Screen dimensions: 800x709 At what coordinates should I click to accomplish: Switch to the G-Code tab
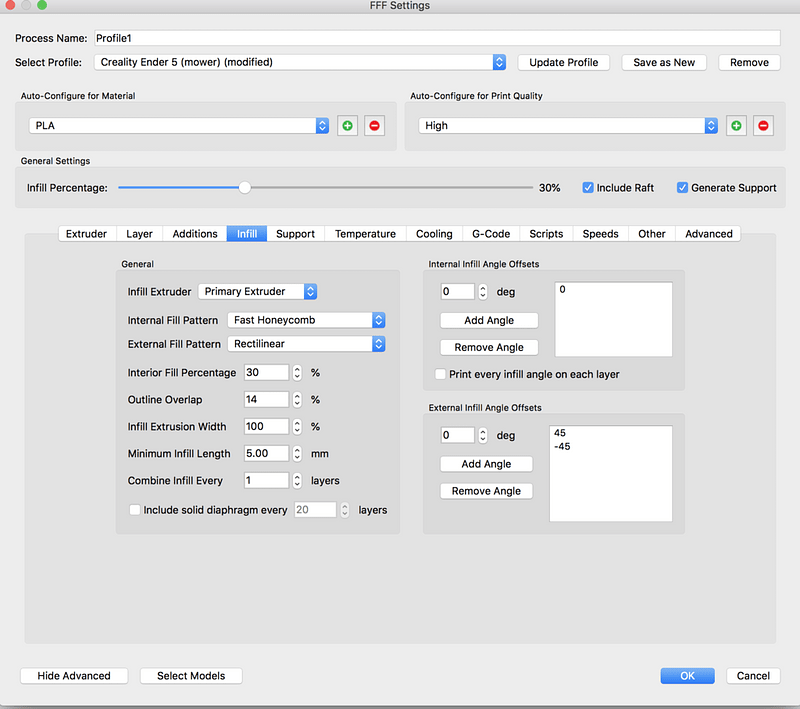click(491, 234)
